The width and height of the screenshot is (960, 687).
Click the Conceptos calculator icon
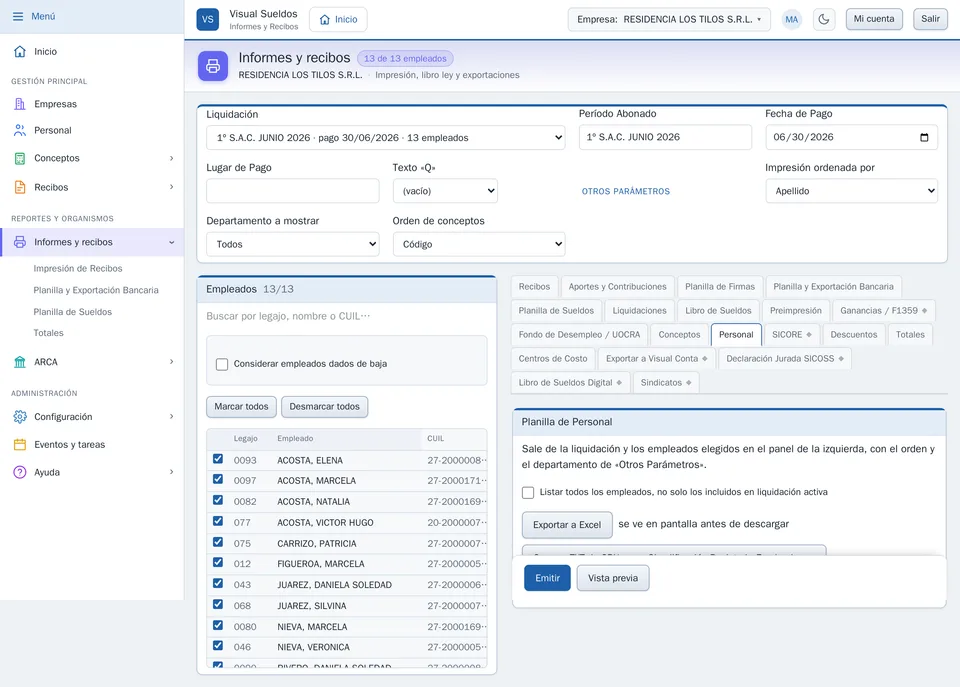coord(20,158)
